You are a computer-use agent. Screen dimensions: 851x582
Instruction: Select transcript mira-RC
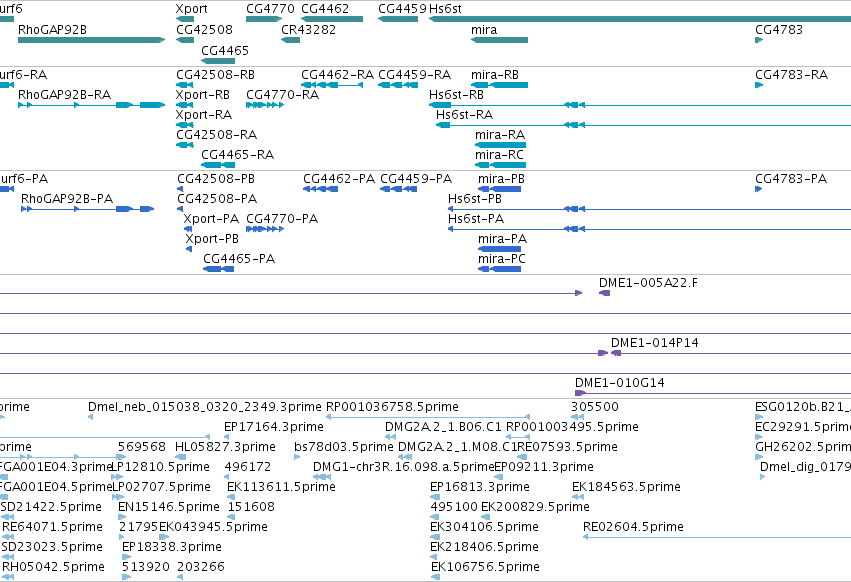500,165
